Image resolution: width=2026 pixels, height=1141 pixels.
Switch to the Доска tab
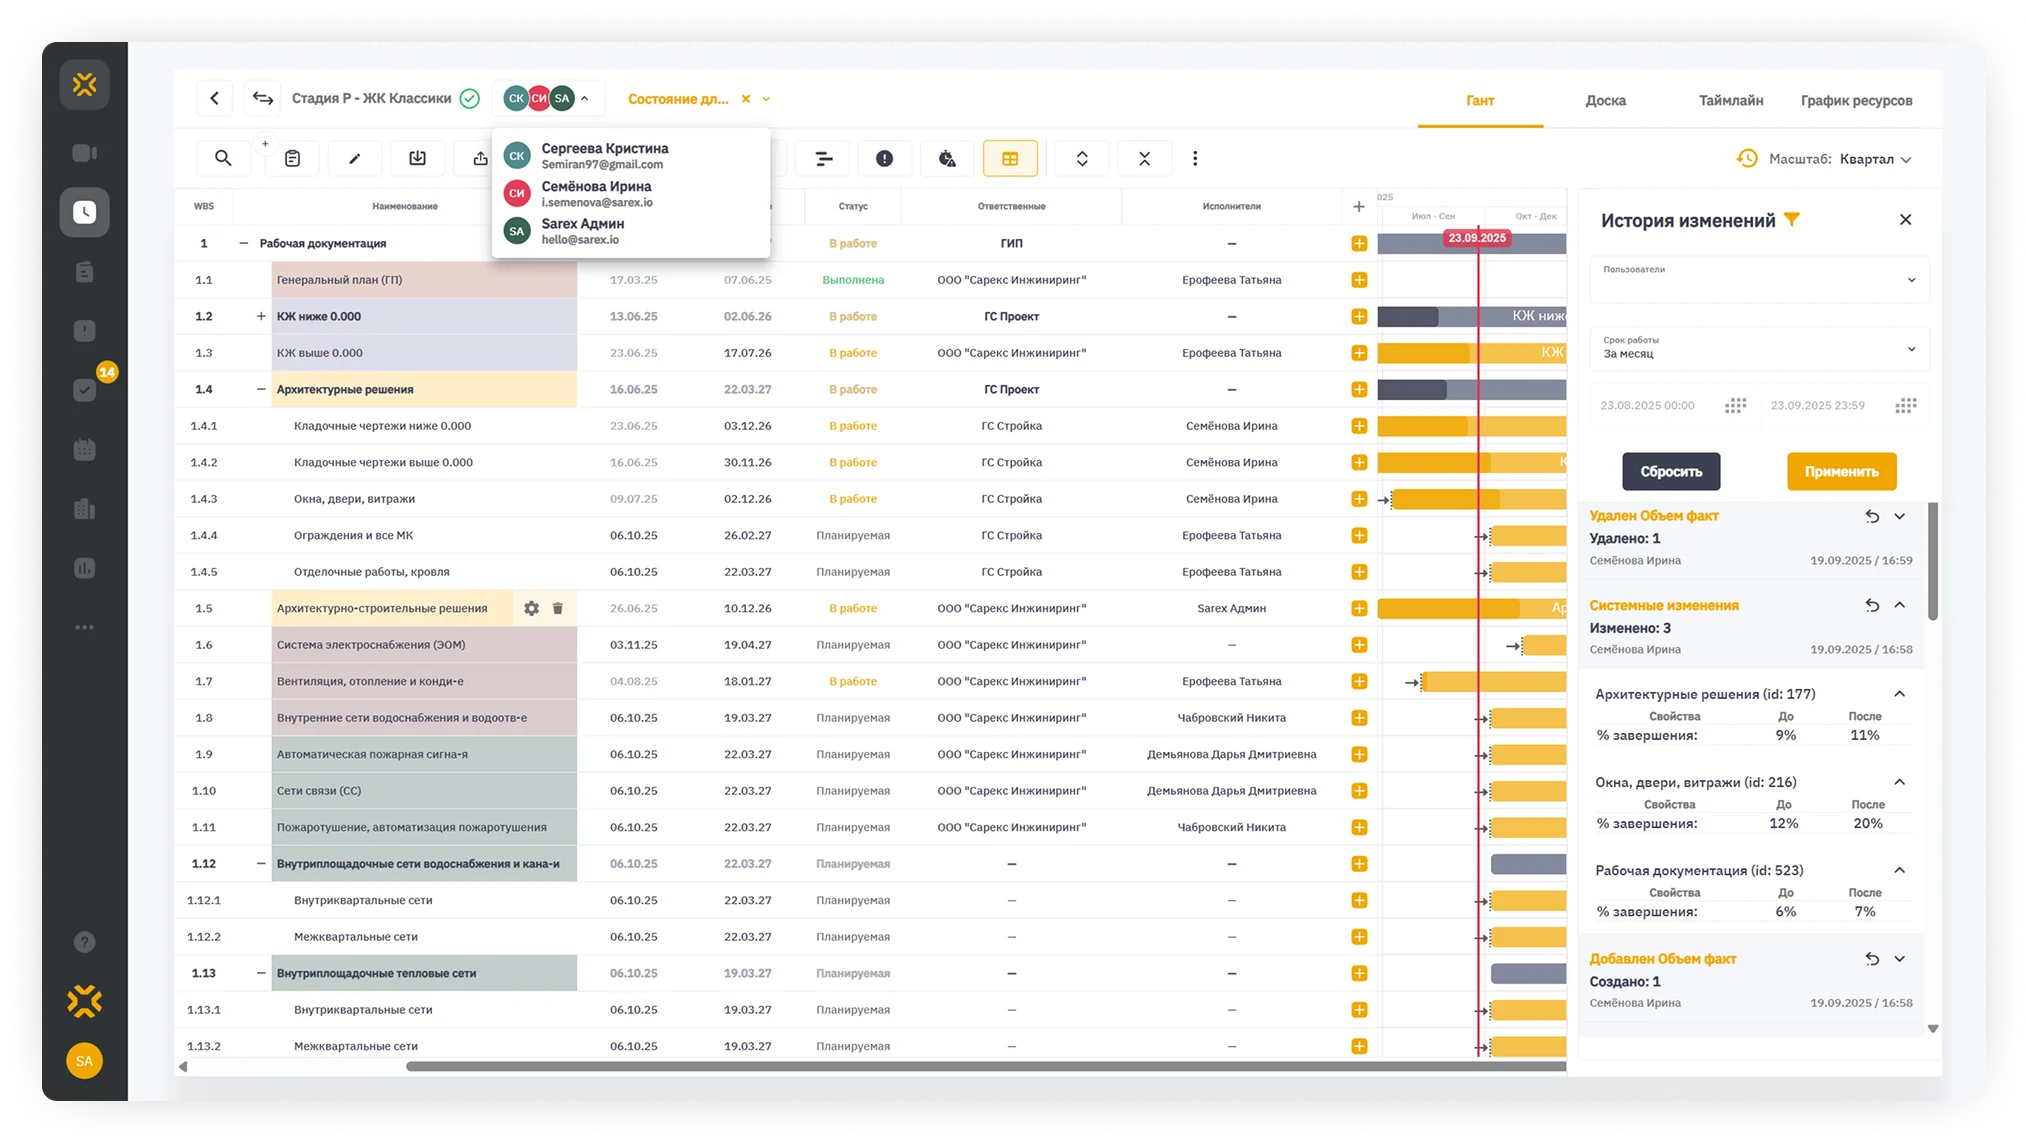tap(1605, 100)
